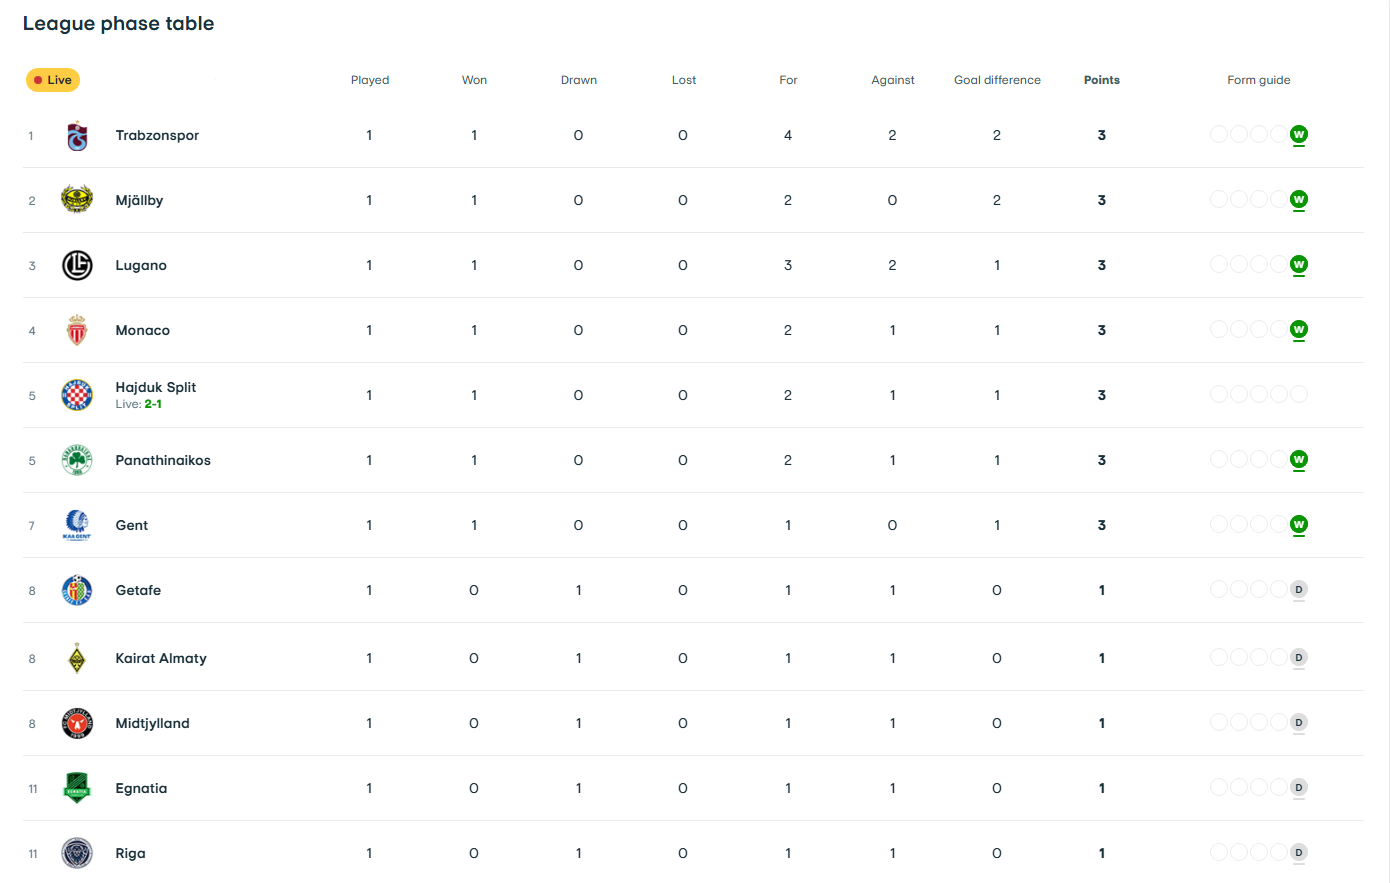
Task: Click the Played column header
Action: click(370, 80)
